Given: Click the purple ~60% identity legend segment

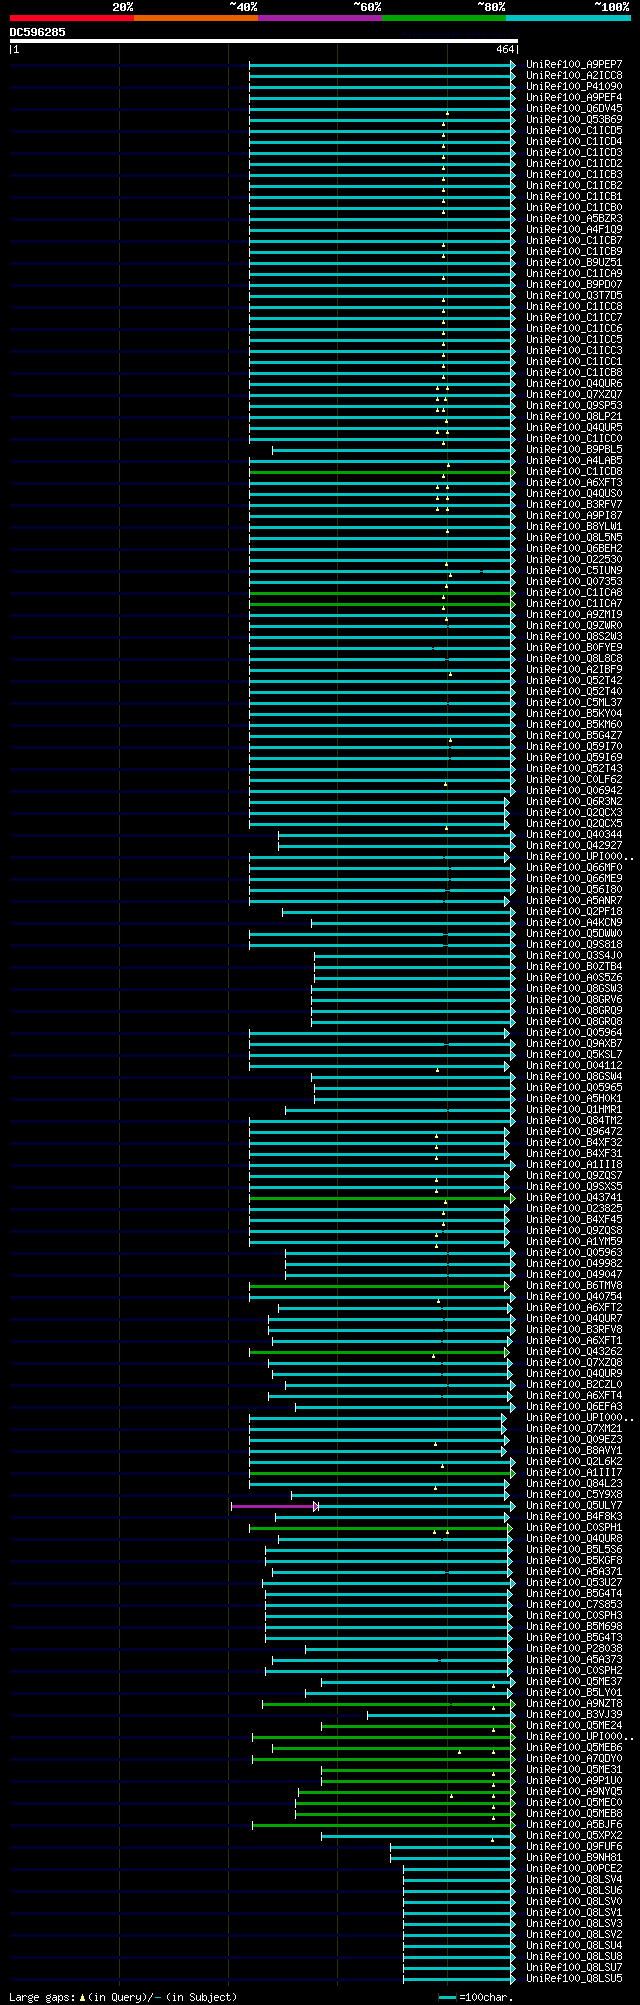Looking at the screenshot, I should point(320,18).
